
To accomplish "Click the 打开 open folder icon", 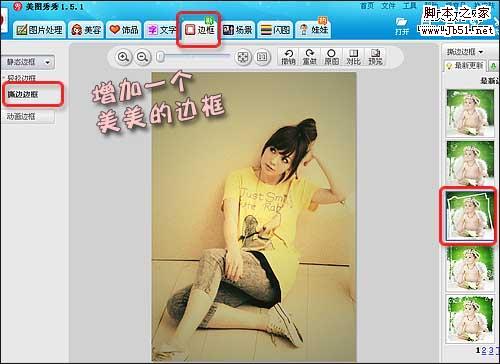I will (x=402, y=27).
